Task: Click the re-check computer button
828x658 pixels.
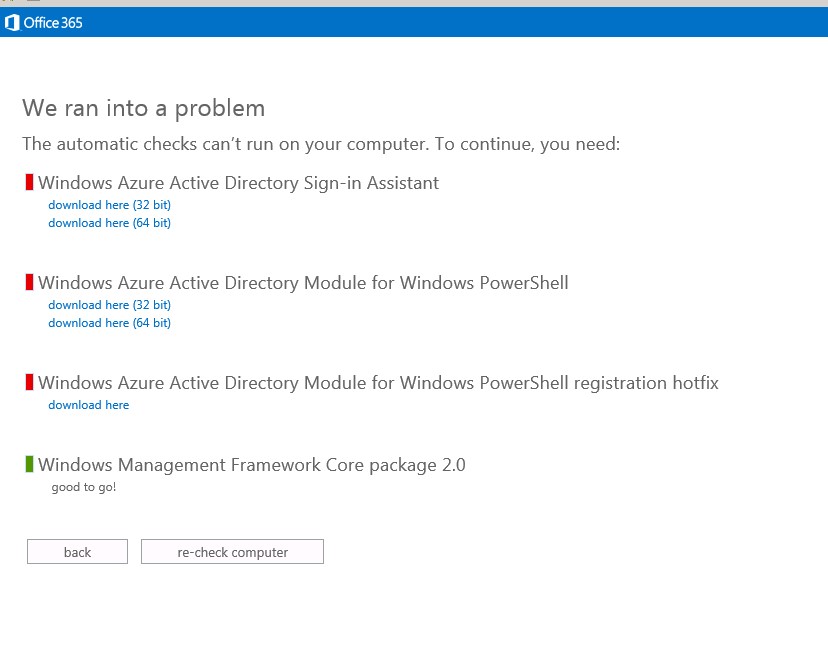Action: [232, 552]
